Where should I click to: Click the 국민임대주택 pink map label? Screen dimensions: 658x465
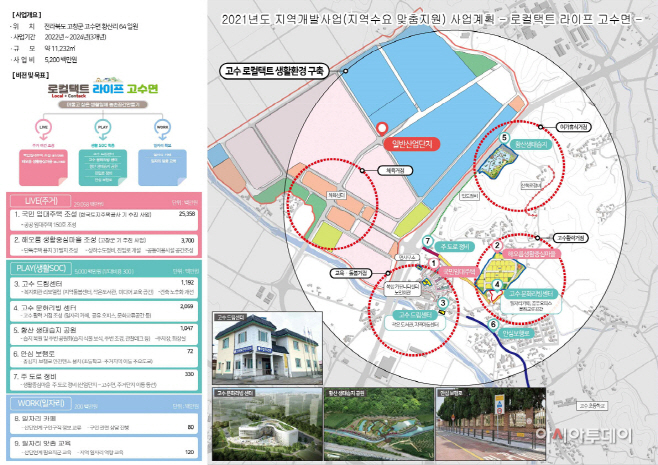coord(459,272)
